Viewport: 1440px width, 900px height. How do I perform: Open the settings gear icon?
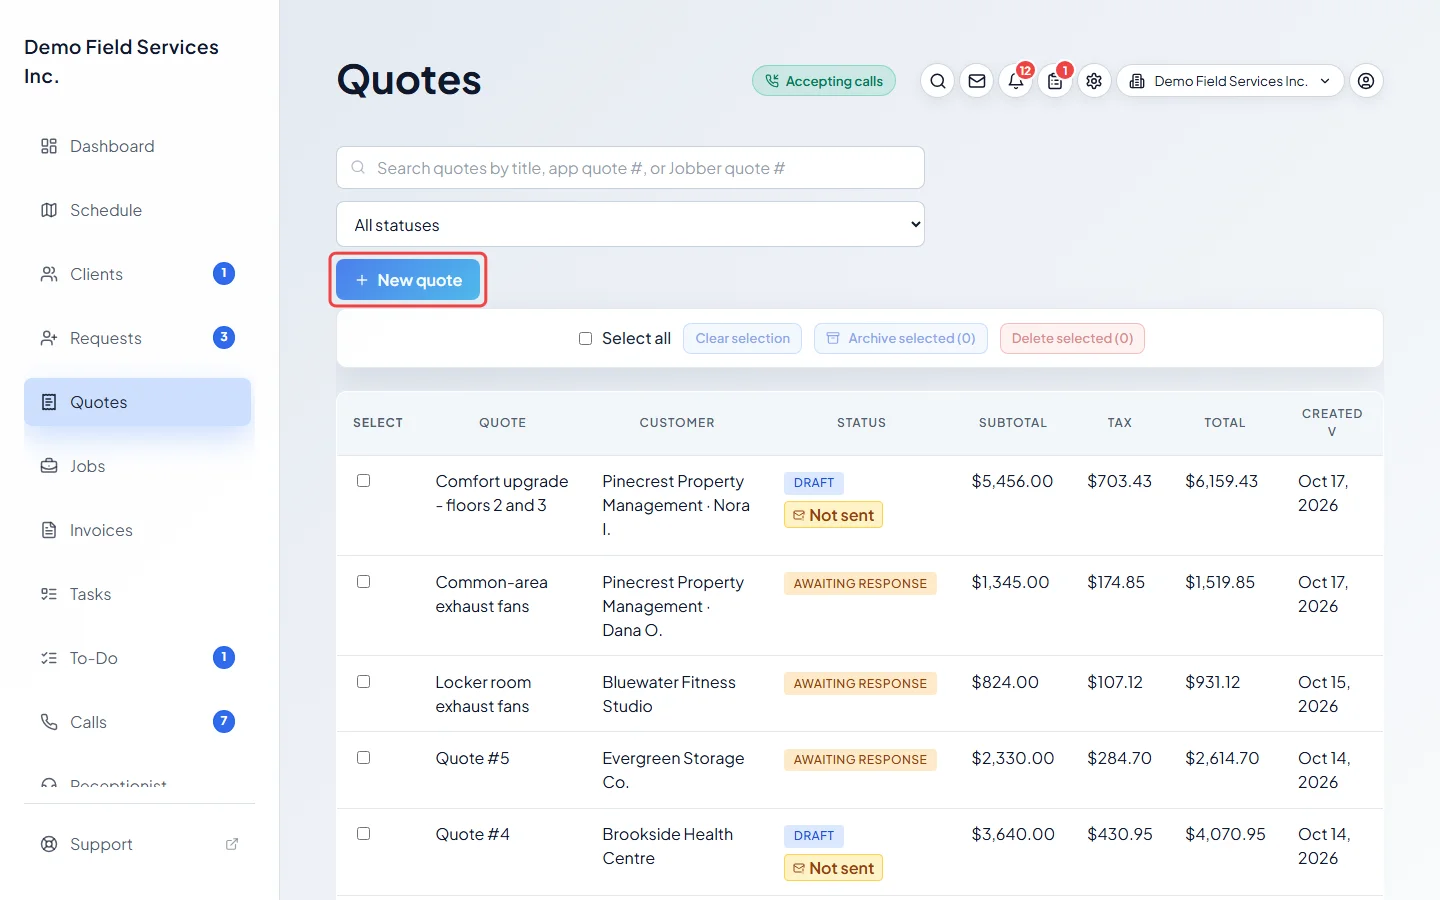click(1094, 81)
